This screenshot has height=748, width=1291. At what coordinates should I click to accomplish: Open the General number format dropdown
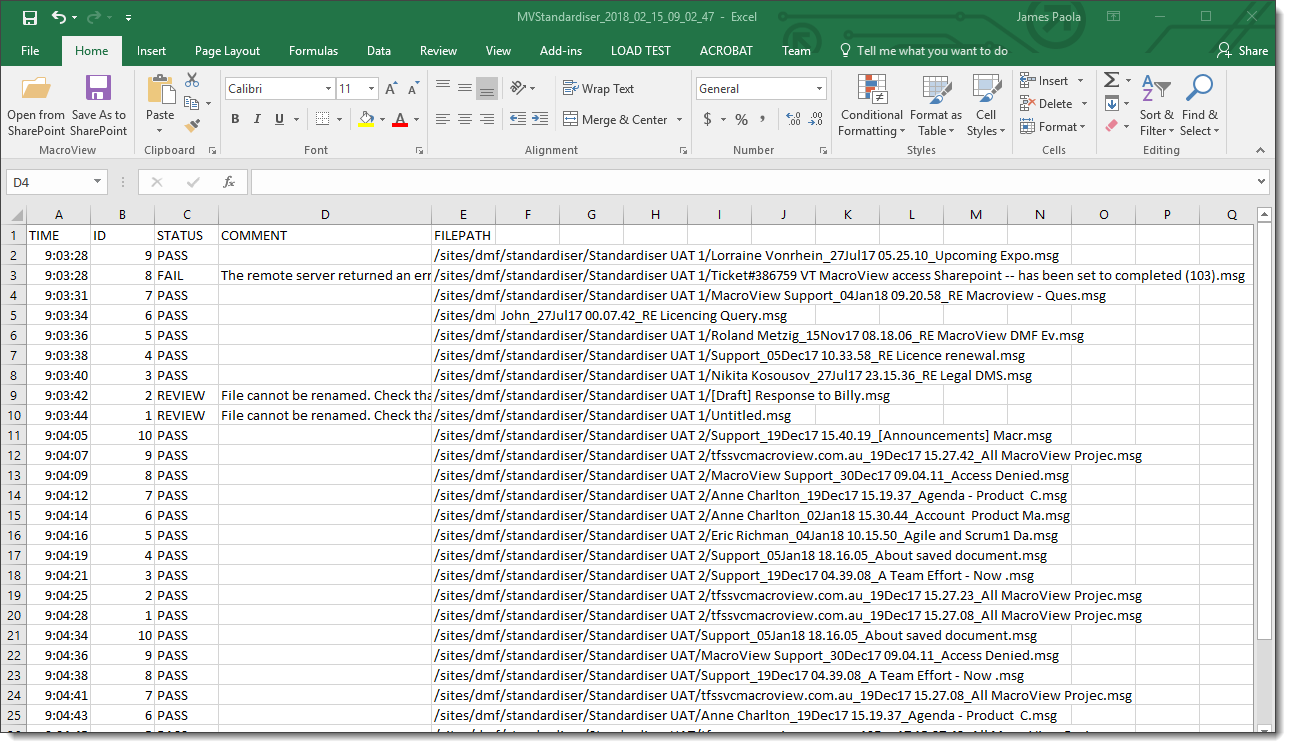(820, 89)
